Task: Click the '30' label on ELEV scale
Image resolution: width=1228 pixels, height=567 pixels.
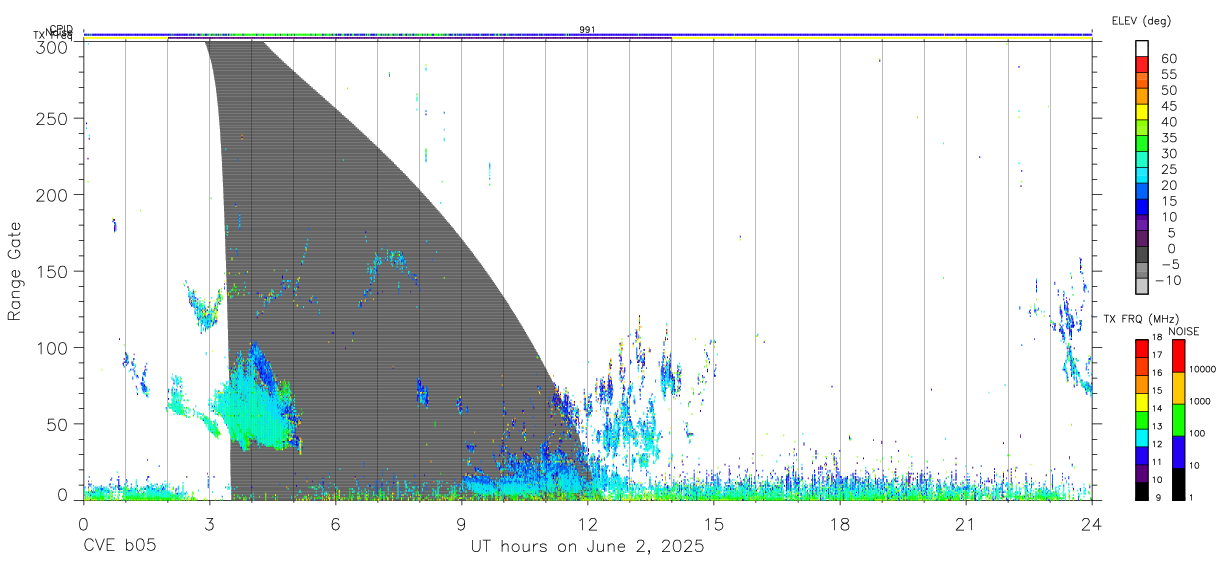Action: click(1169, 153)
